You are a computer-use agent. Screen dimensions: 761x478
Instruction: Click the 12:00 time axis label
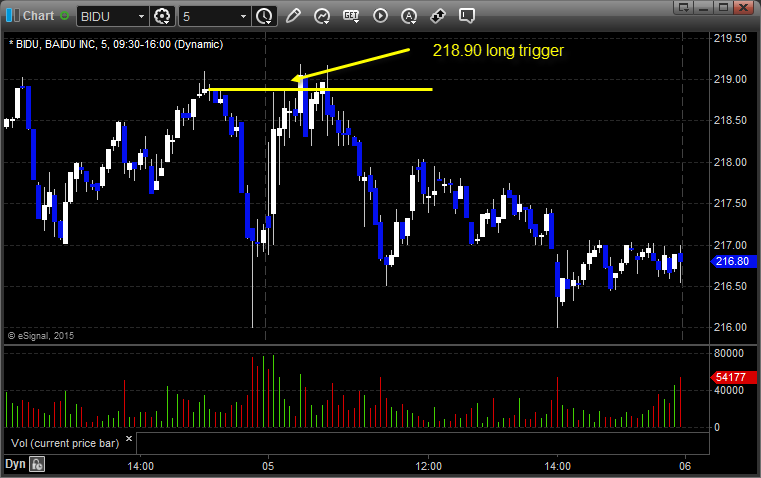[429, 466]
